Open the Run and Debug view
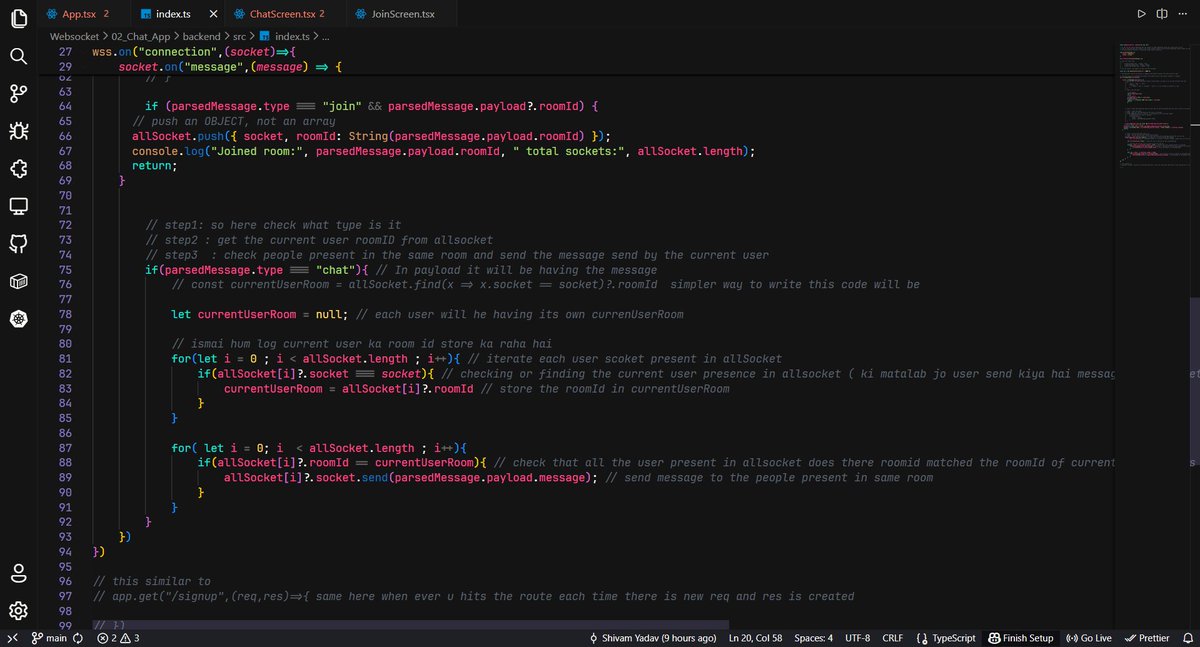The width and height of the screenshot is (1200, 647). [18, 131]
